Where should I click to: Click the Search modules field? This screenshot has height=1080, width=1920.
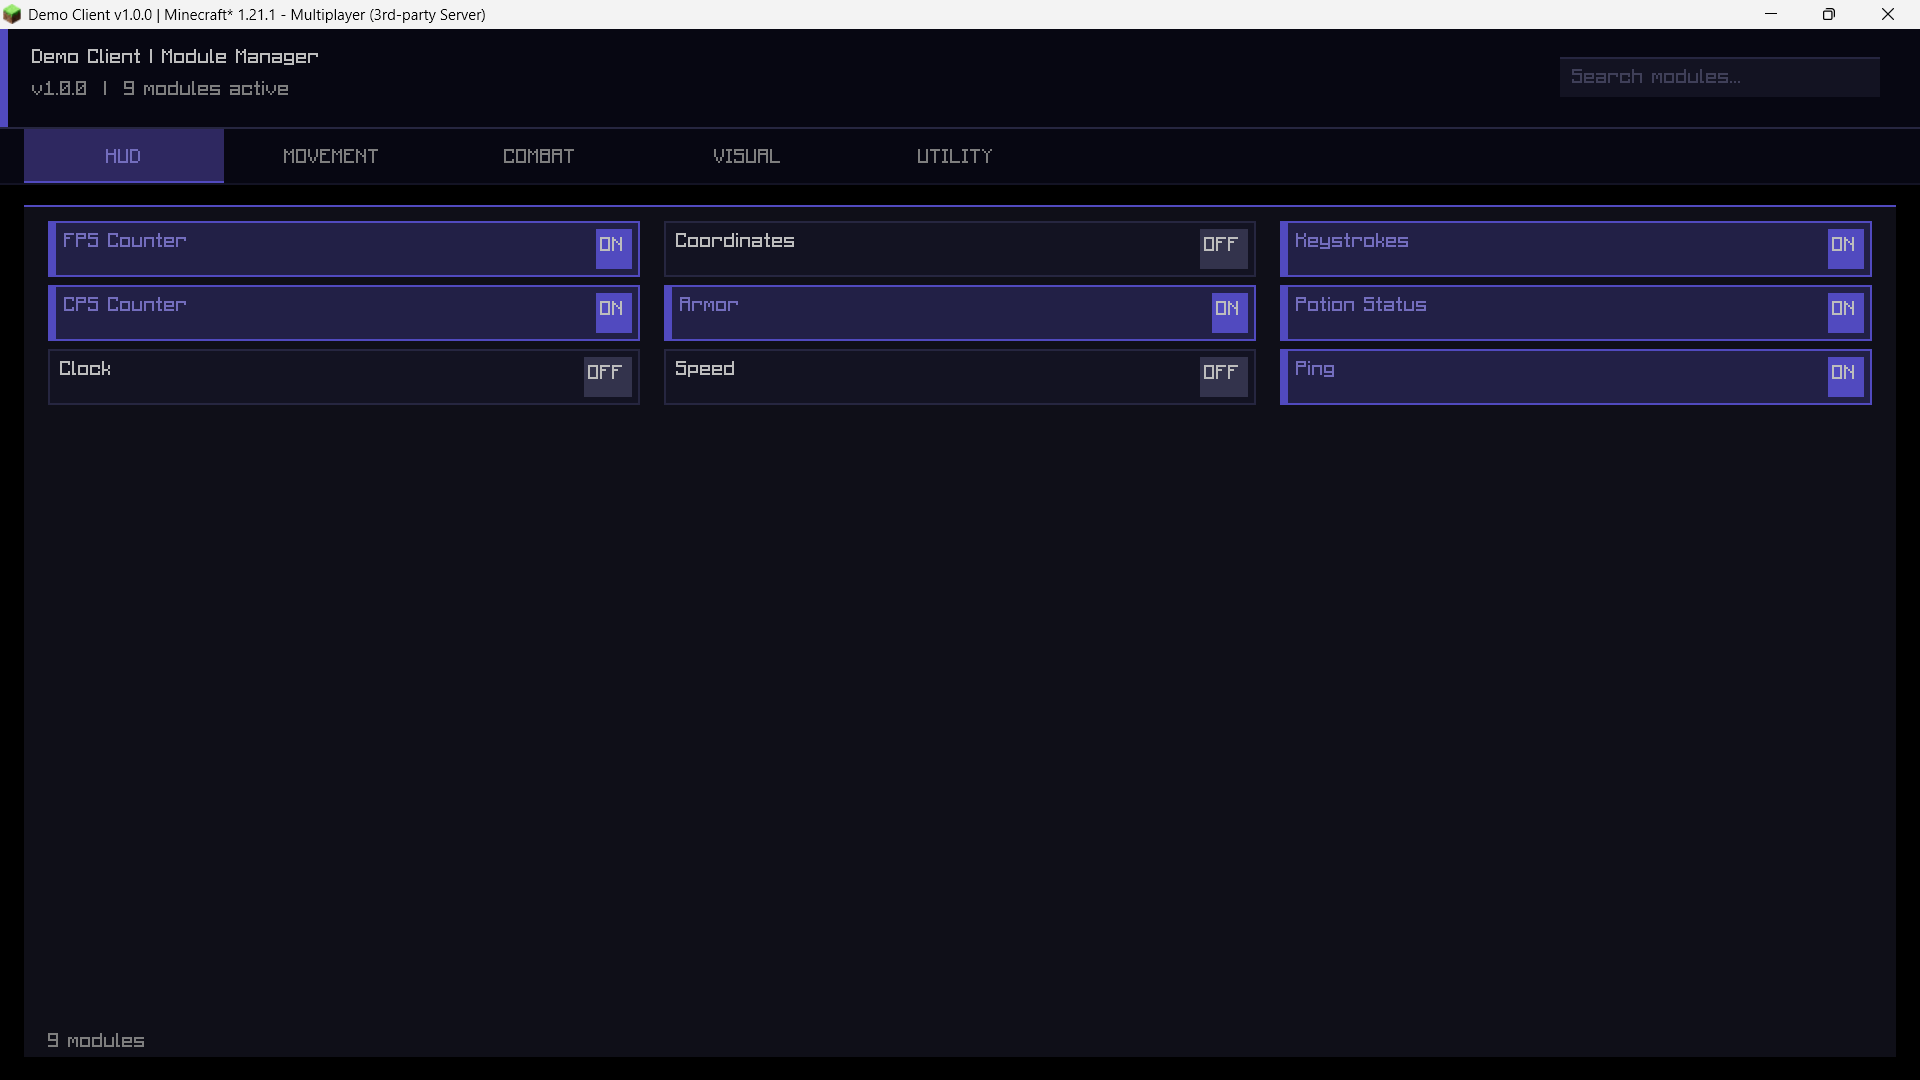pos(1719,77)
